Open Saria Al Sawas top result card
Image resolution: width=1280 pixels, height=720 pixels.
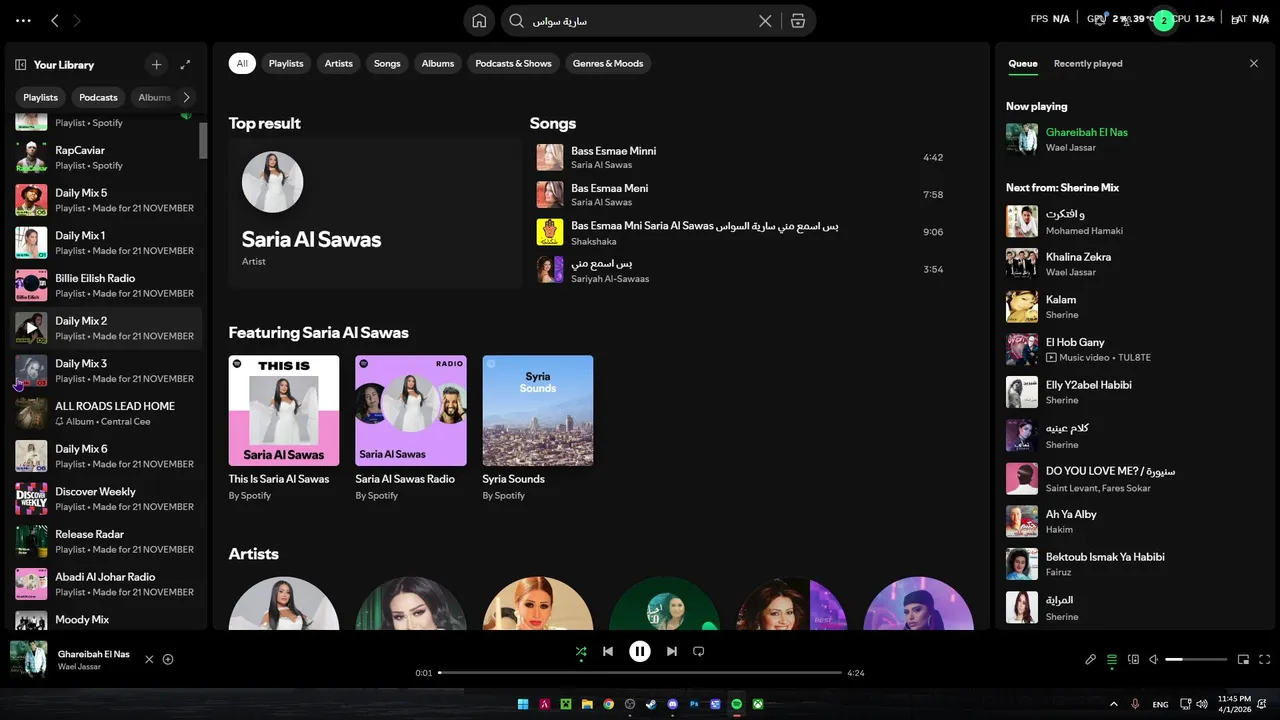(375, 213)
